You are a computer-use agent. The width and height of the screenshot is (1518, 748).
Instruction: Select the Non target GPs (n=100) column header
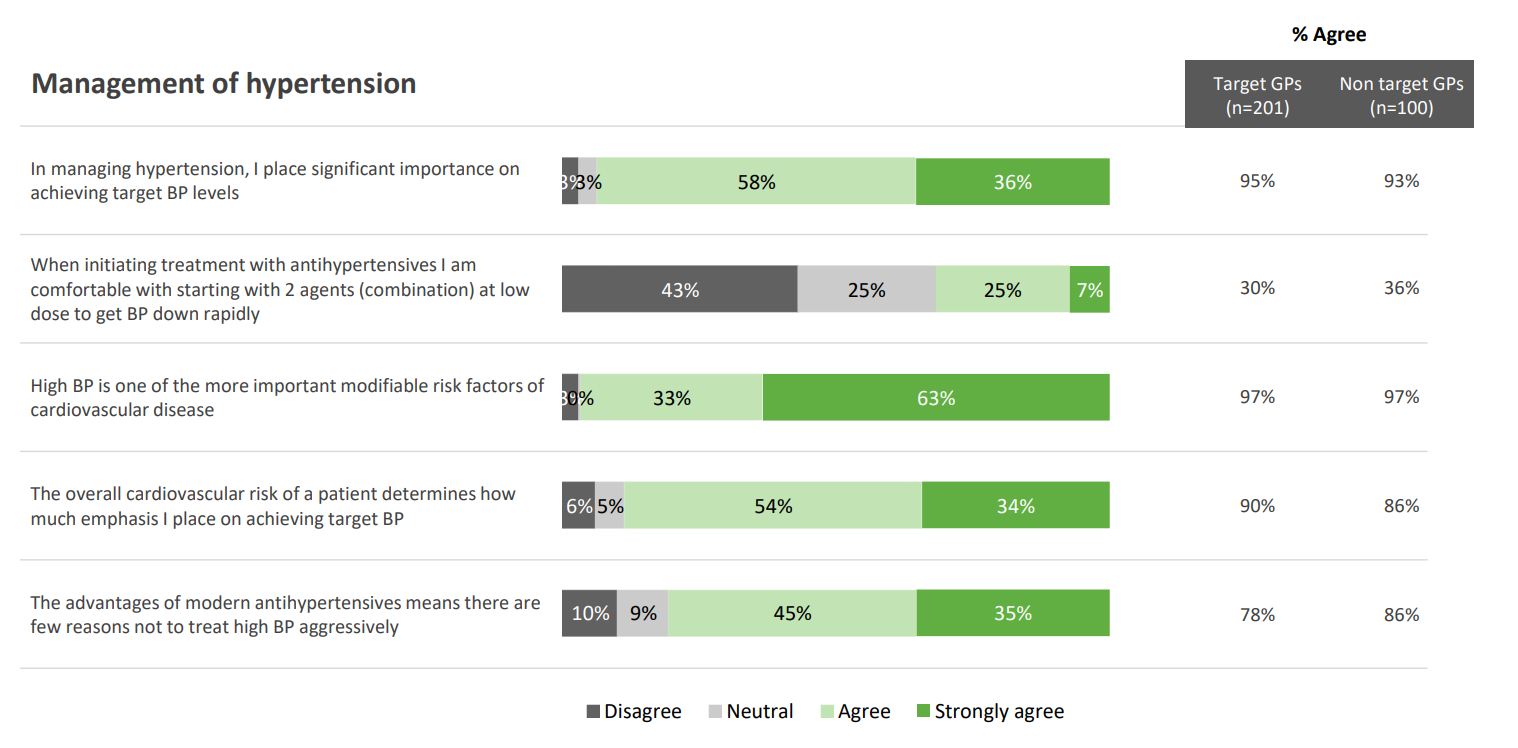(x=1401, y=96)
